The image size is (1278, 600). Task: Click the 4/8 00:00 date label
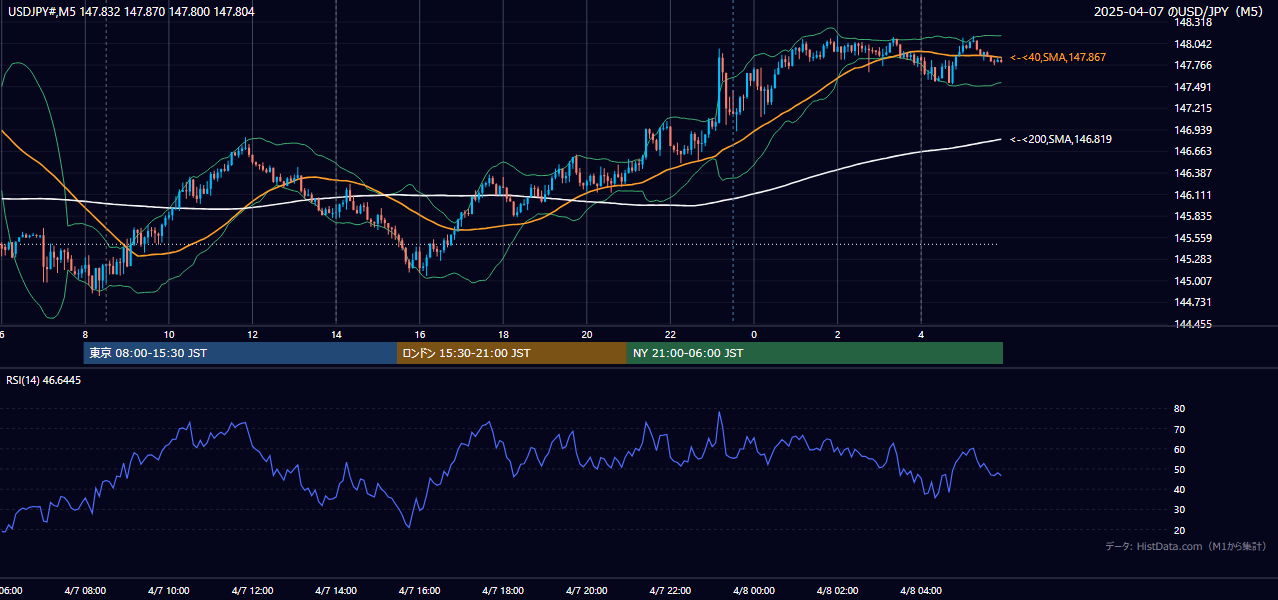pyautogui.click(x=754, y=591)
